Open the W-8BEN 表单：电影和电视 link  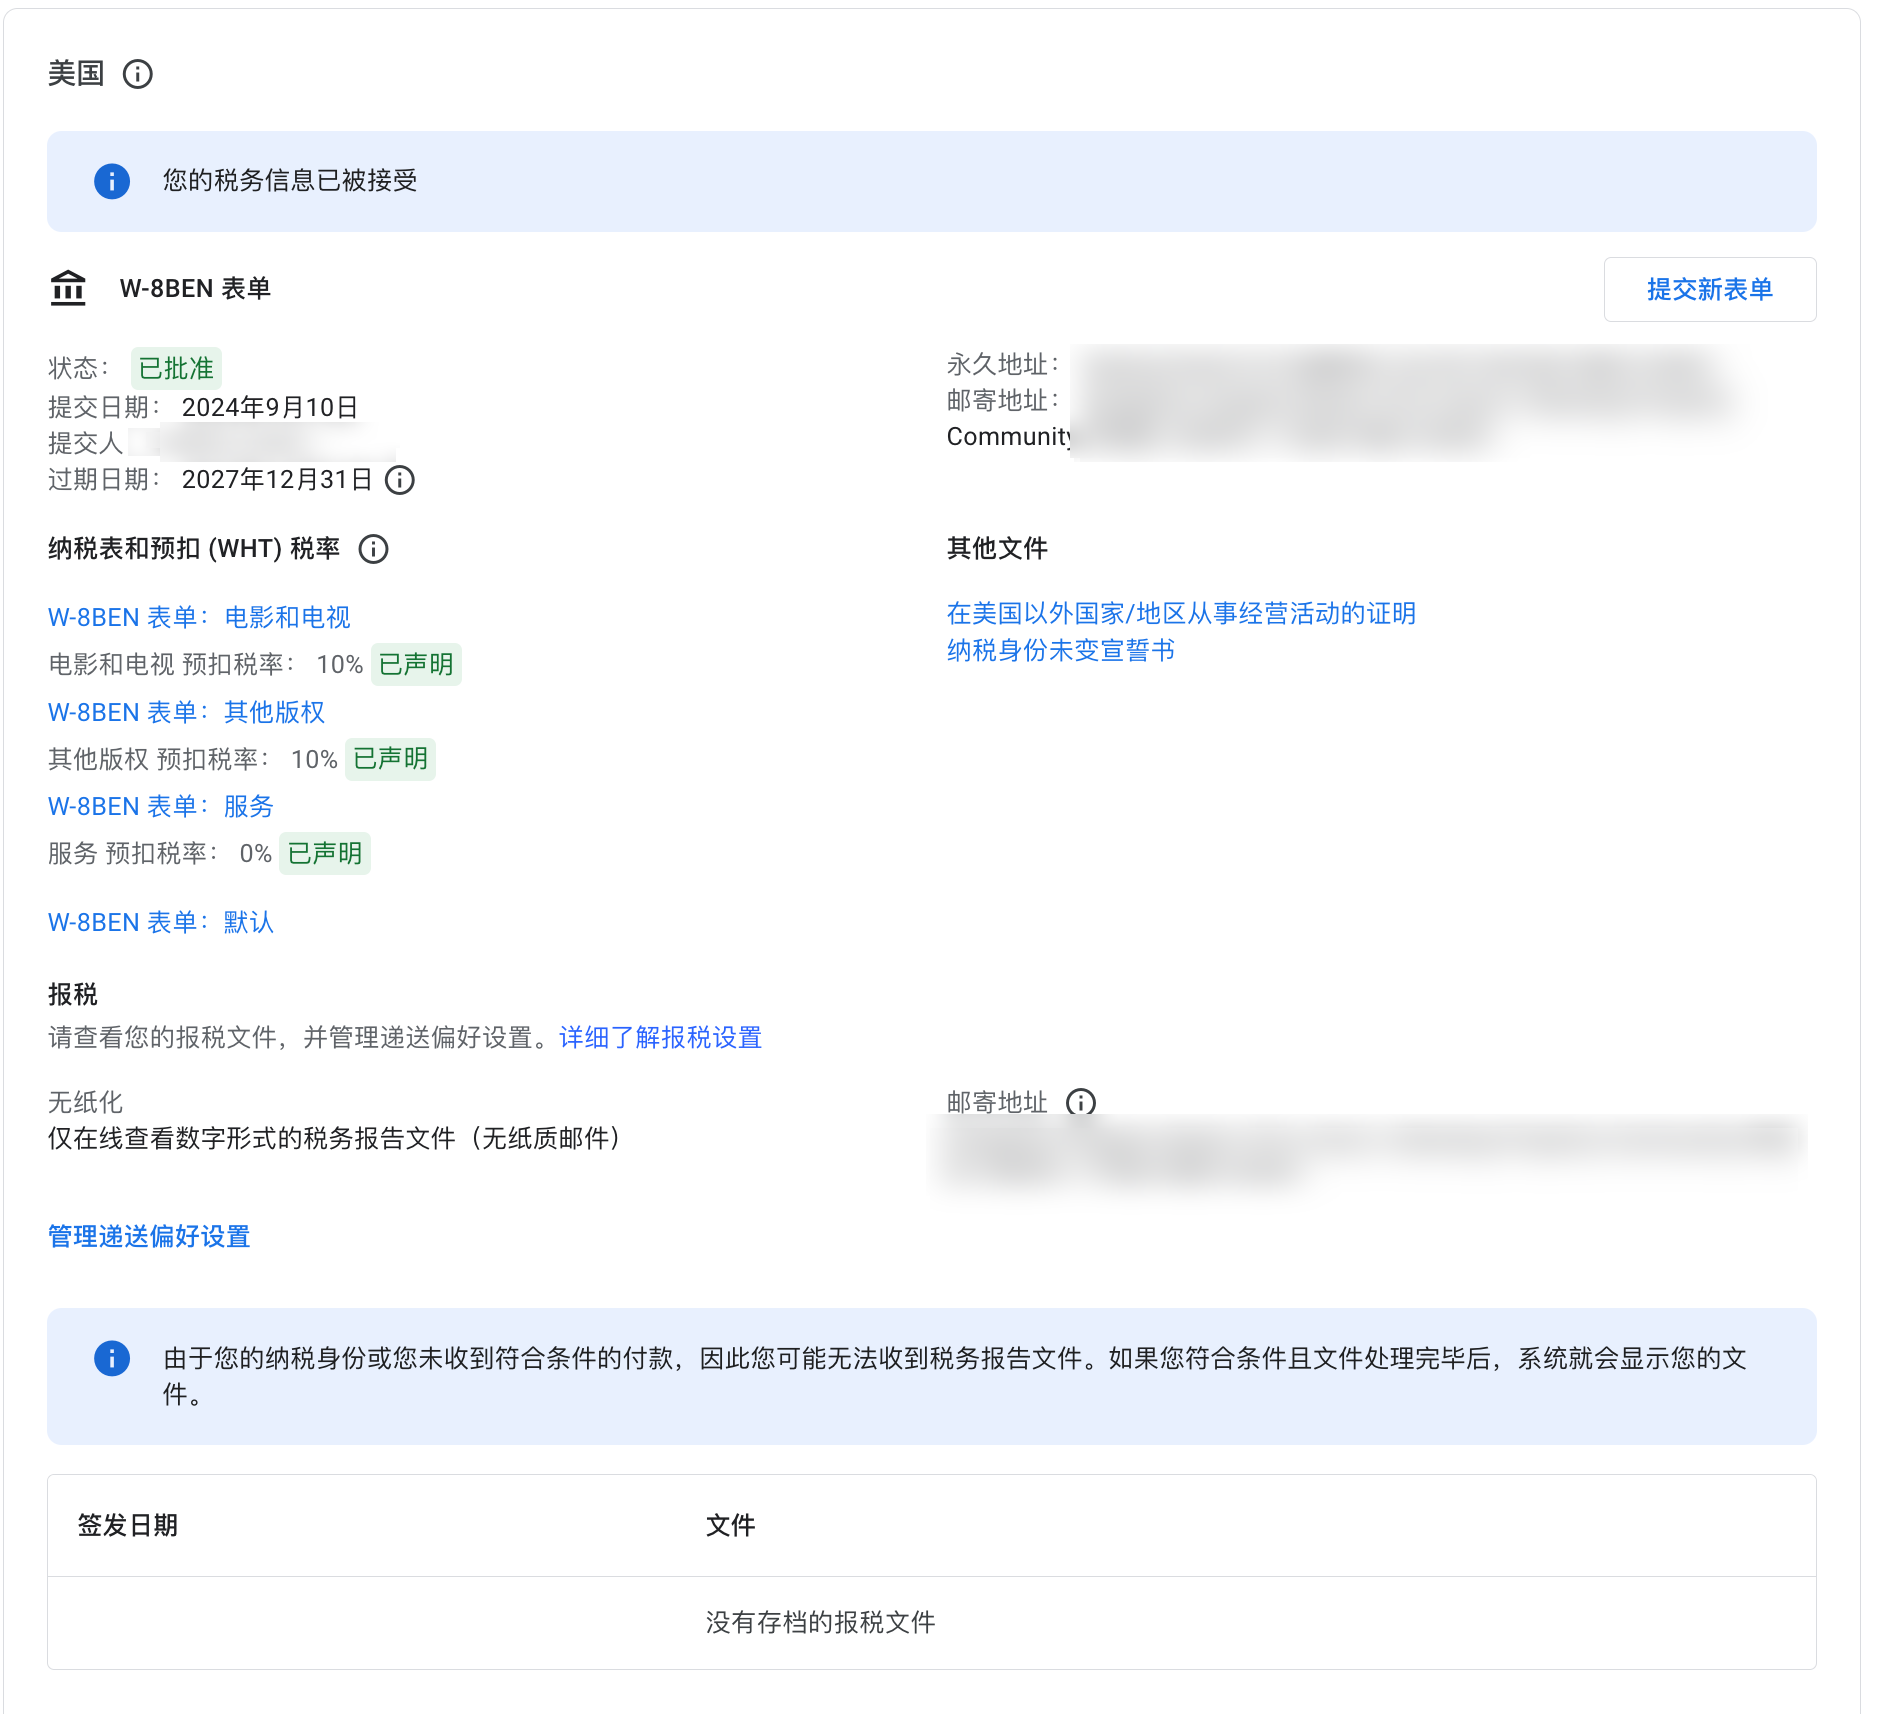[198, 616]
